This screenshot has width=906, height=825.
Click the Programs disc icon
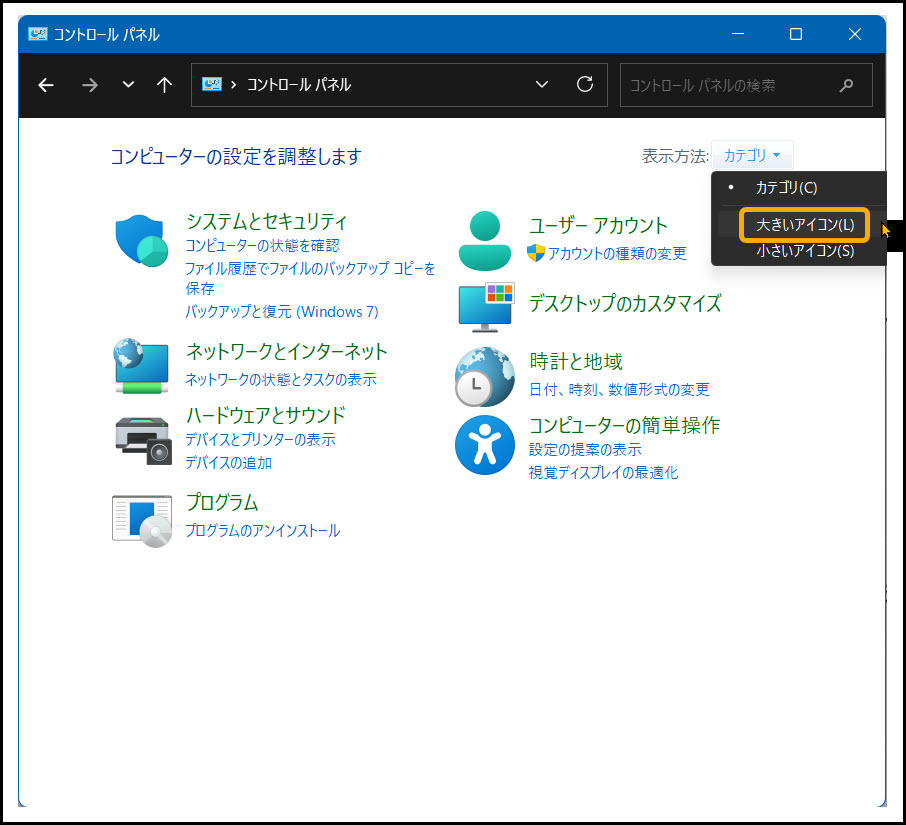(x=142, y=521)
